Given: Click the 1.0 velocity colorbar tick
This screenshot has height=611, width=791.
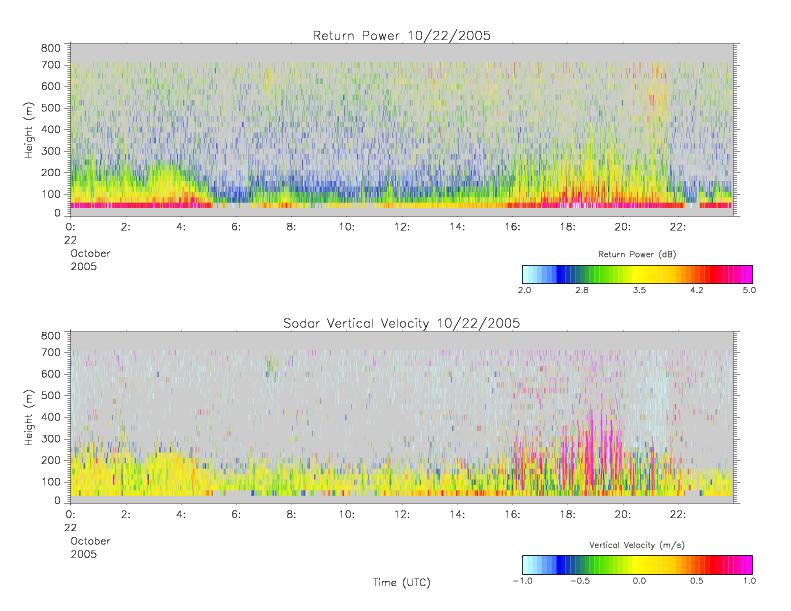Looking at the screenshot, I should click(749, 581).
